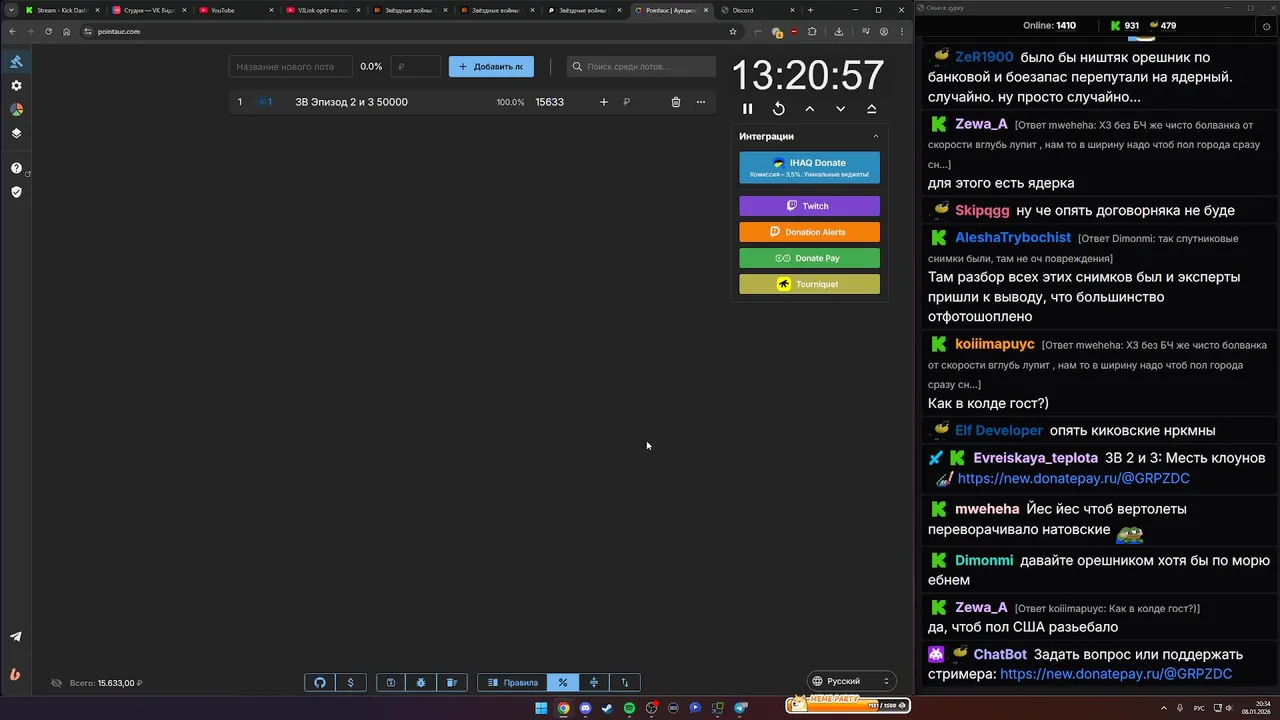This screenshot has height=720, width=1280.
Task: Open Steam from the taskbar
Action: coord(607,708)
